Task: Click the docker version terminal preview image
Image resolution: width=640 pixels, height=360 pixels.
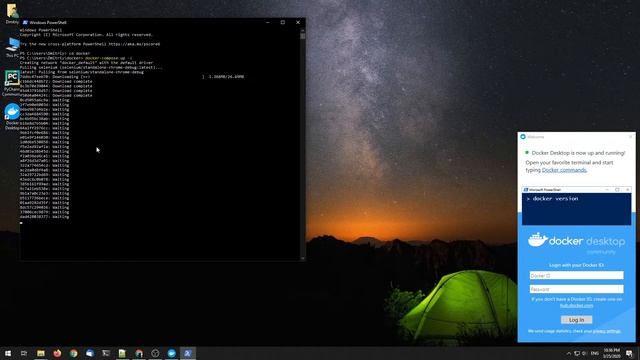Action: pos(576,206)
